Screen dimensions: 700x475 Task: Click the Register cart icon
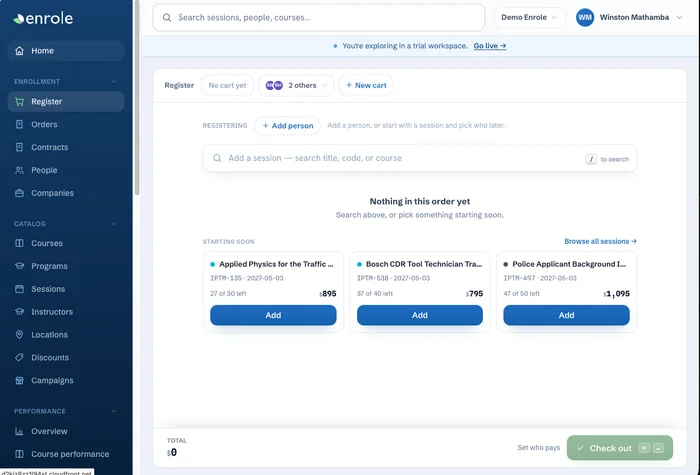pos(19,102)
